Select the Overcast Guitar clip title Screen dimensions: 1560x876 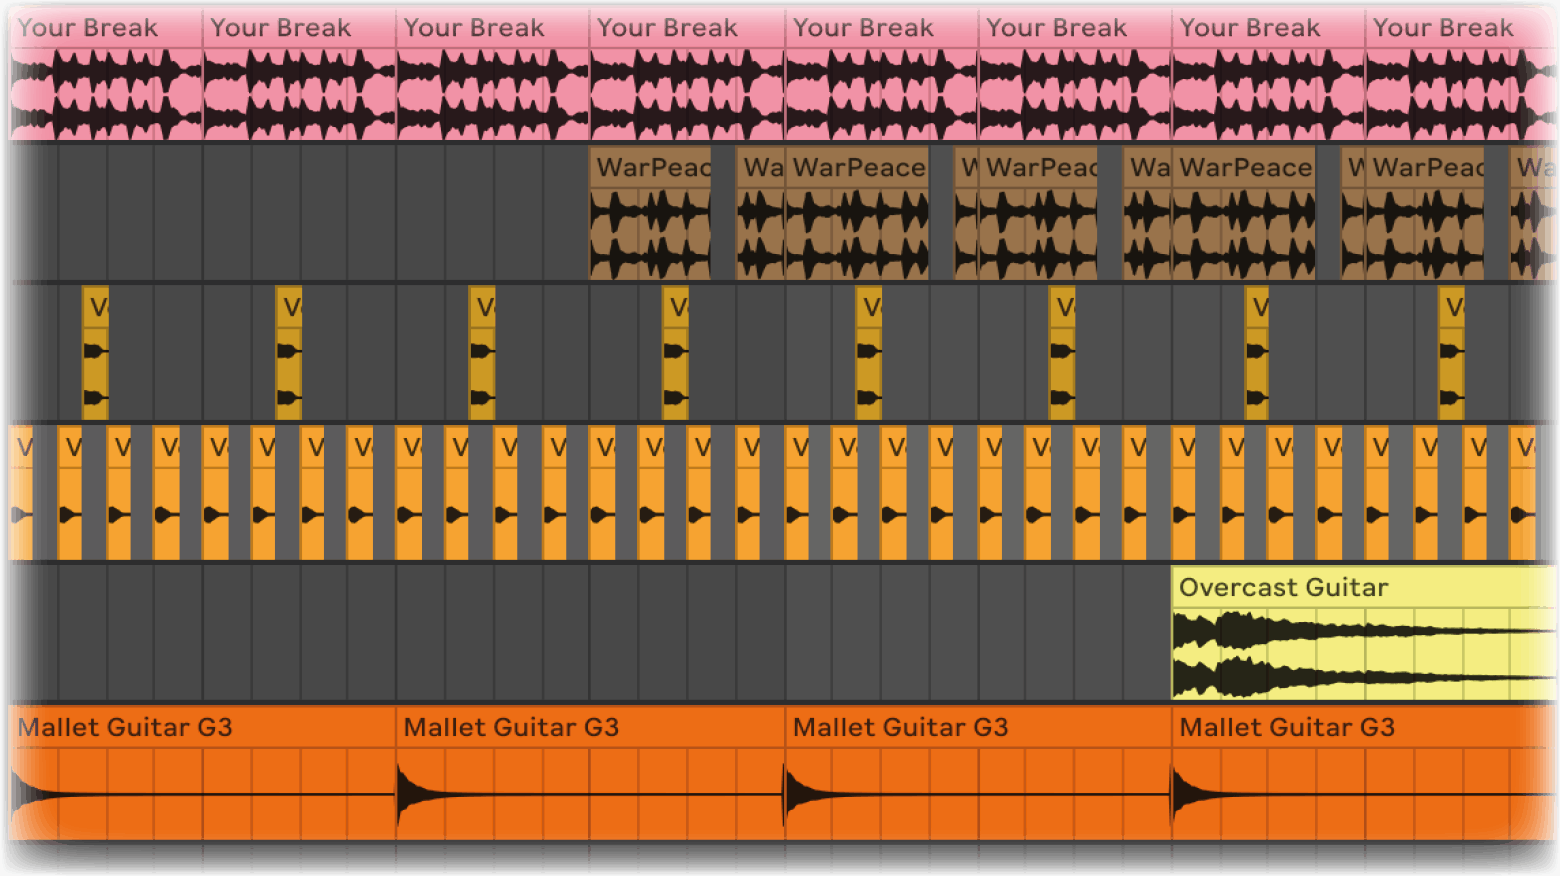pyautogui.click(x=1283, y=587)
